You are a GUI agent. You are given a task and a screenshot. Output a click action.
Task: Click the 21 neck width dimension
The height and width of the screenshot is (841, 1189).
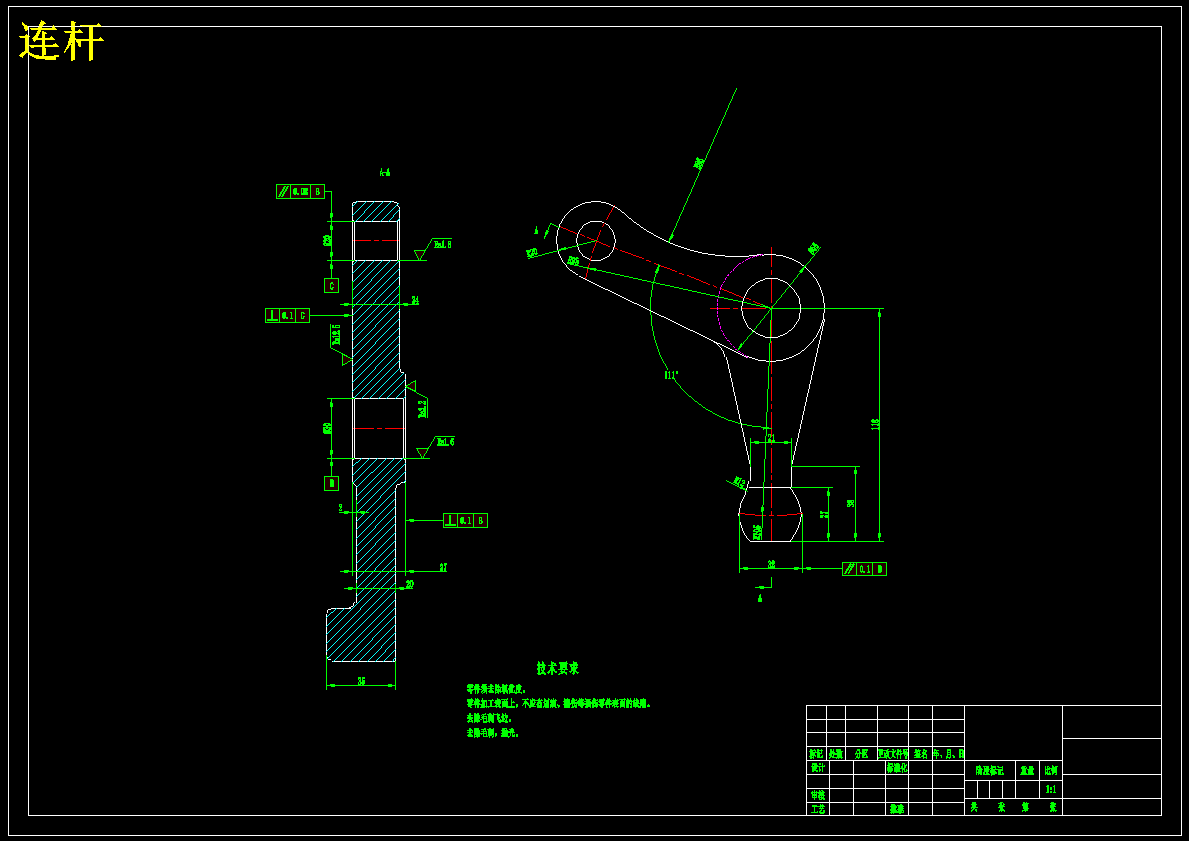click(x=771, y=438)
